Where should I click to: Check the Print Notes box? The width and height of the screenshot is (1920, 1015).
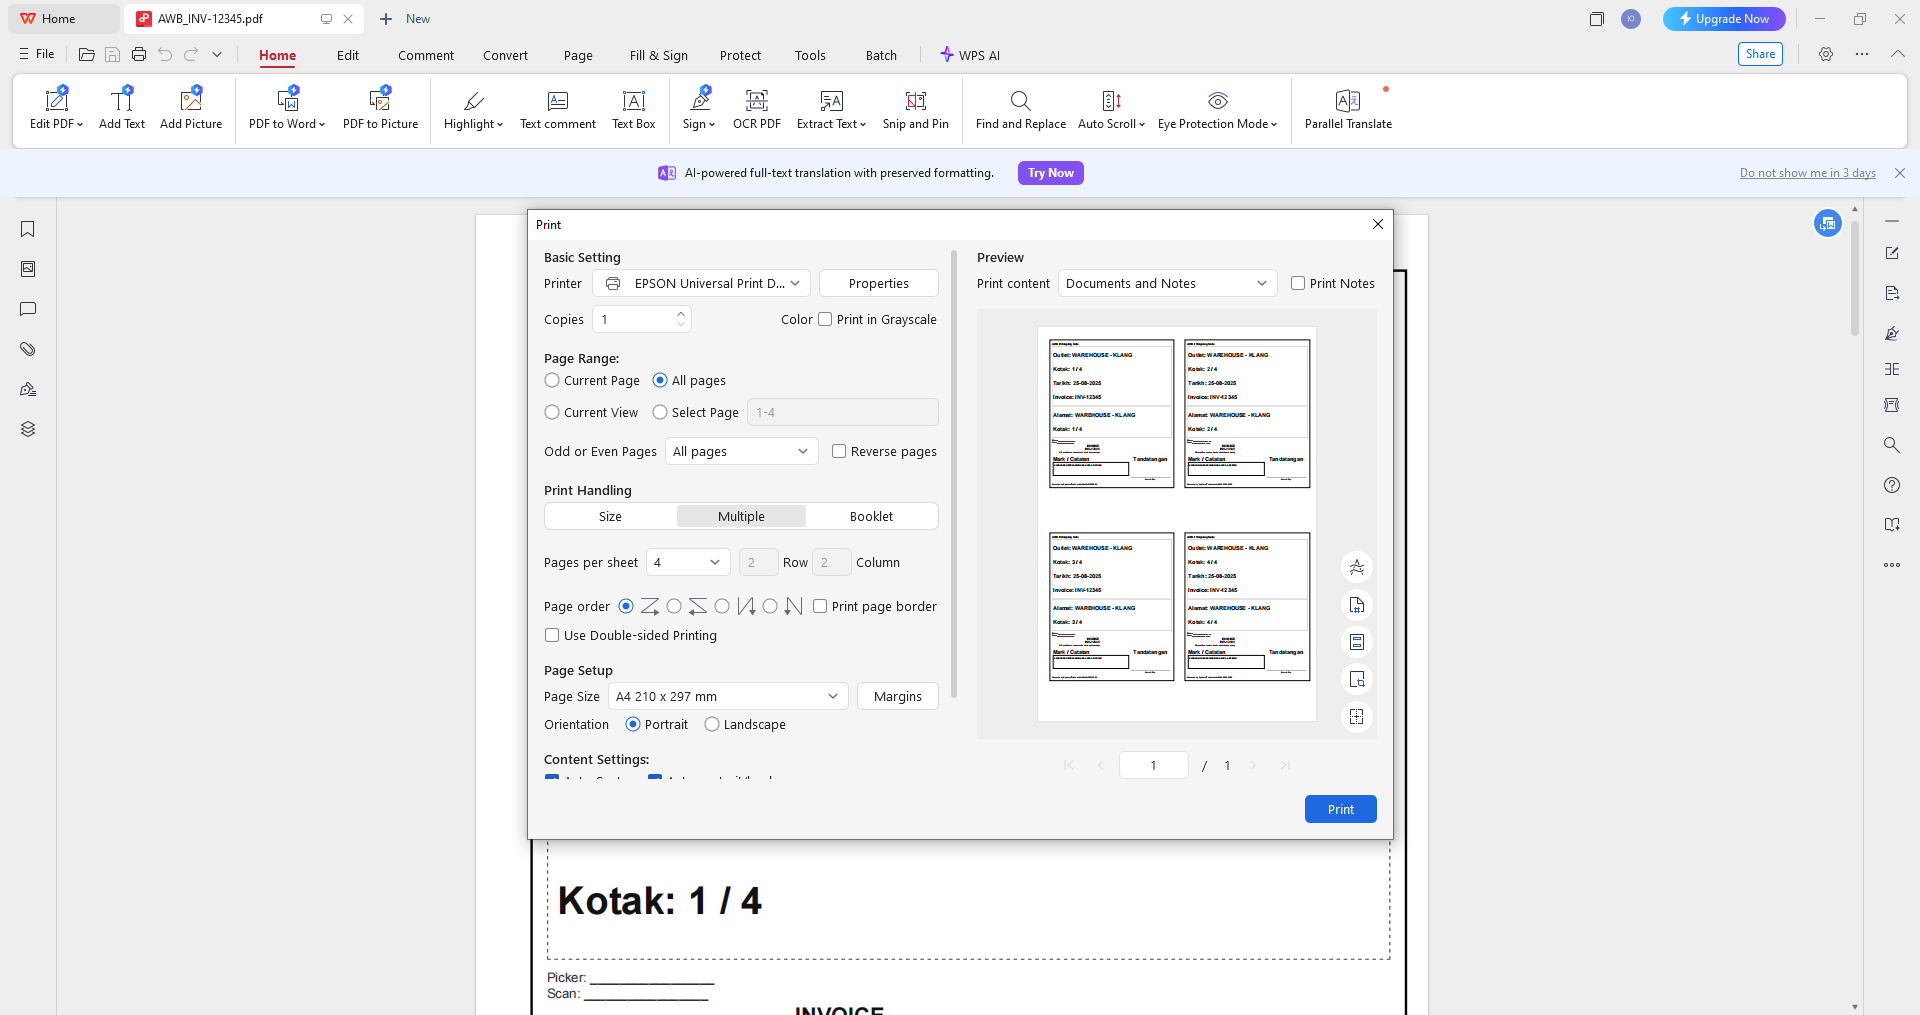click(x=1297, y=283)
